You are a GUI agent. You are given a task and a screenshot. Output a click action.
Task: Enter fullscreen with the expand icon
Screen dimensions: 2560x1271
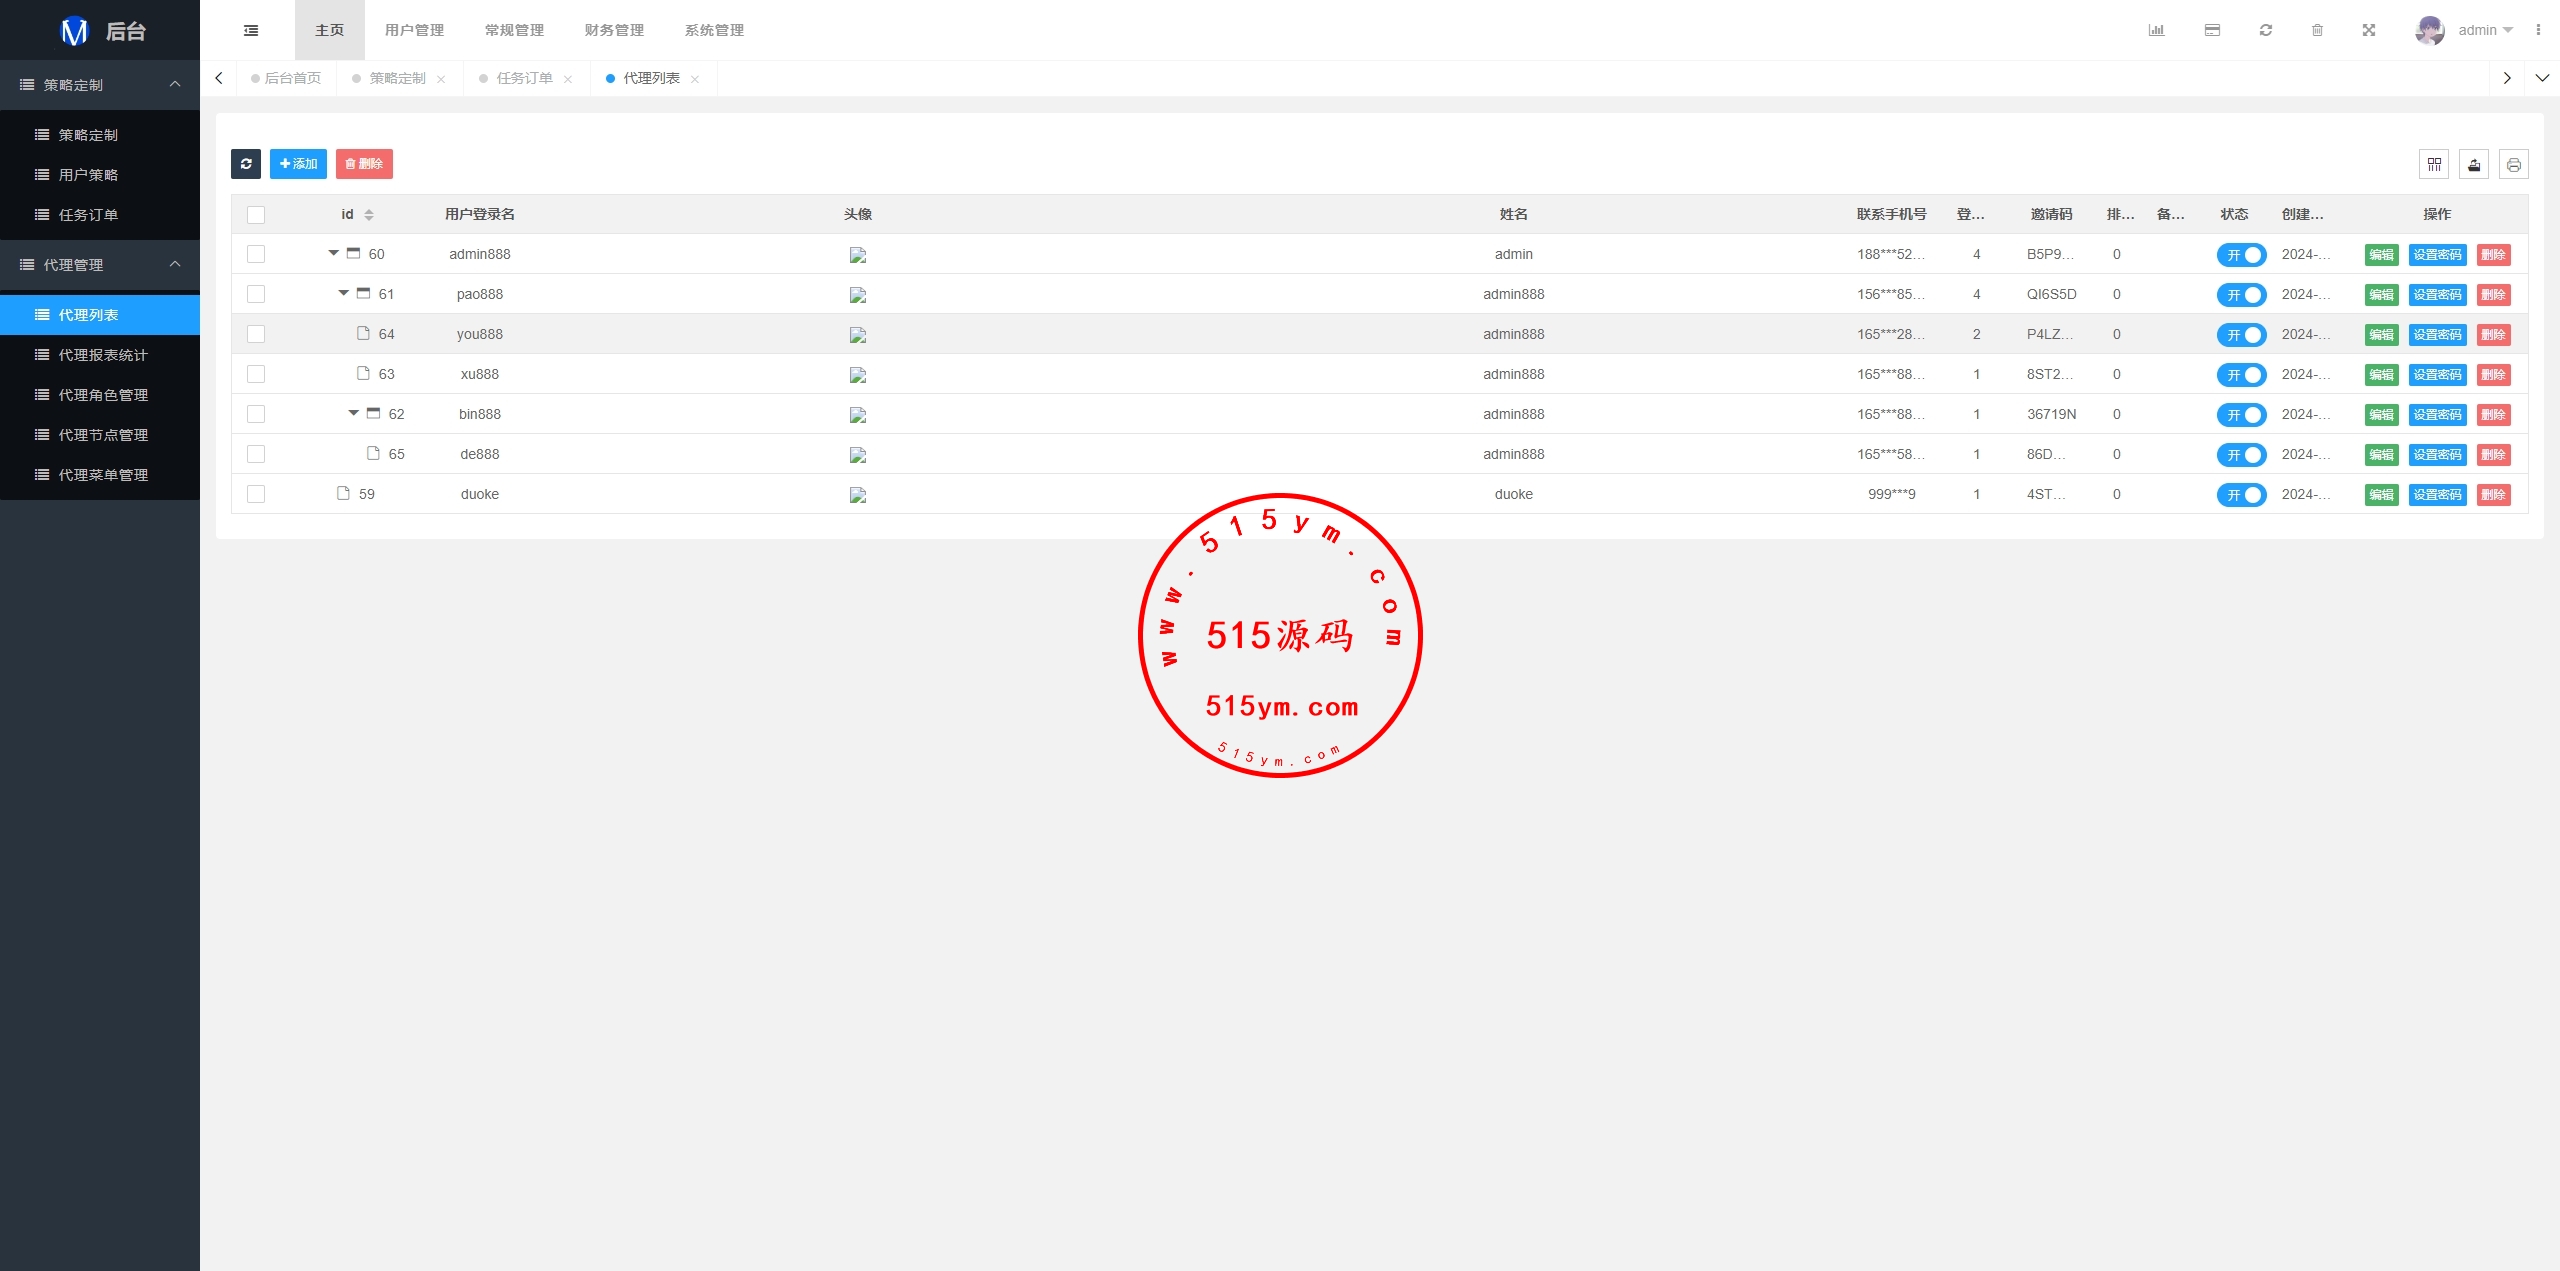click(x=2368, y=30)
